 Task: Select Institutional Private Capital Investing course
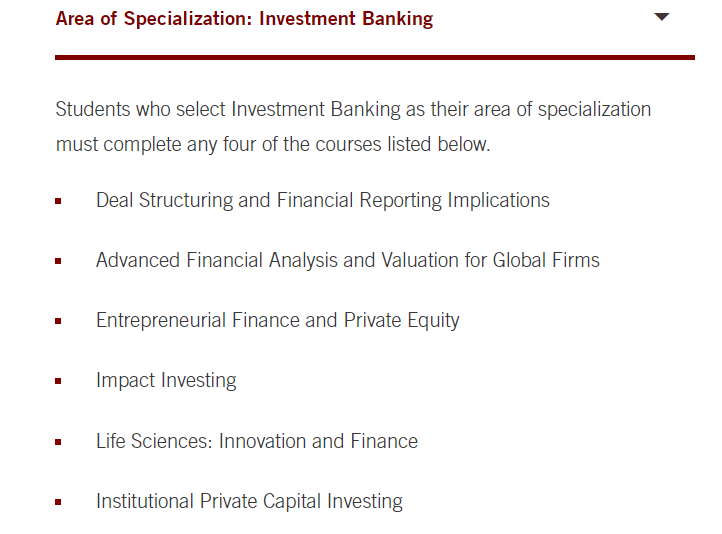(250, 501)
